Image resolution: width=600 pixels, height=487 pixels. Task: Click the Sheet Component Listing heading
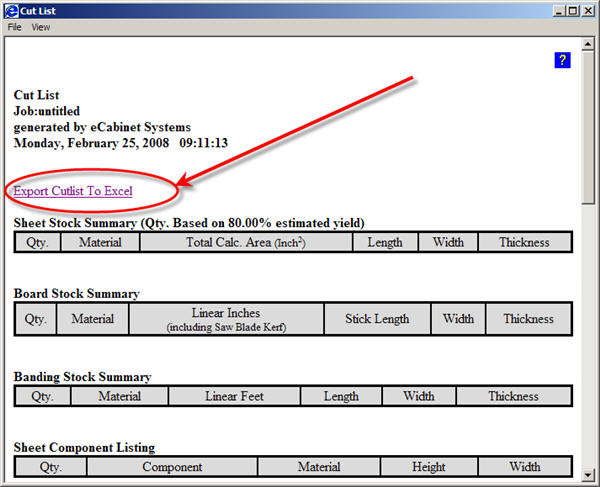(x=84, y=447)
